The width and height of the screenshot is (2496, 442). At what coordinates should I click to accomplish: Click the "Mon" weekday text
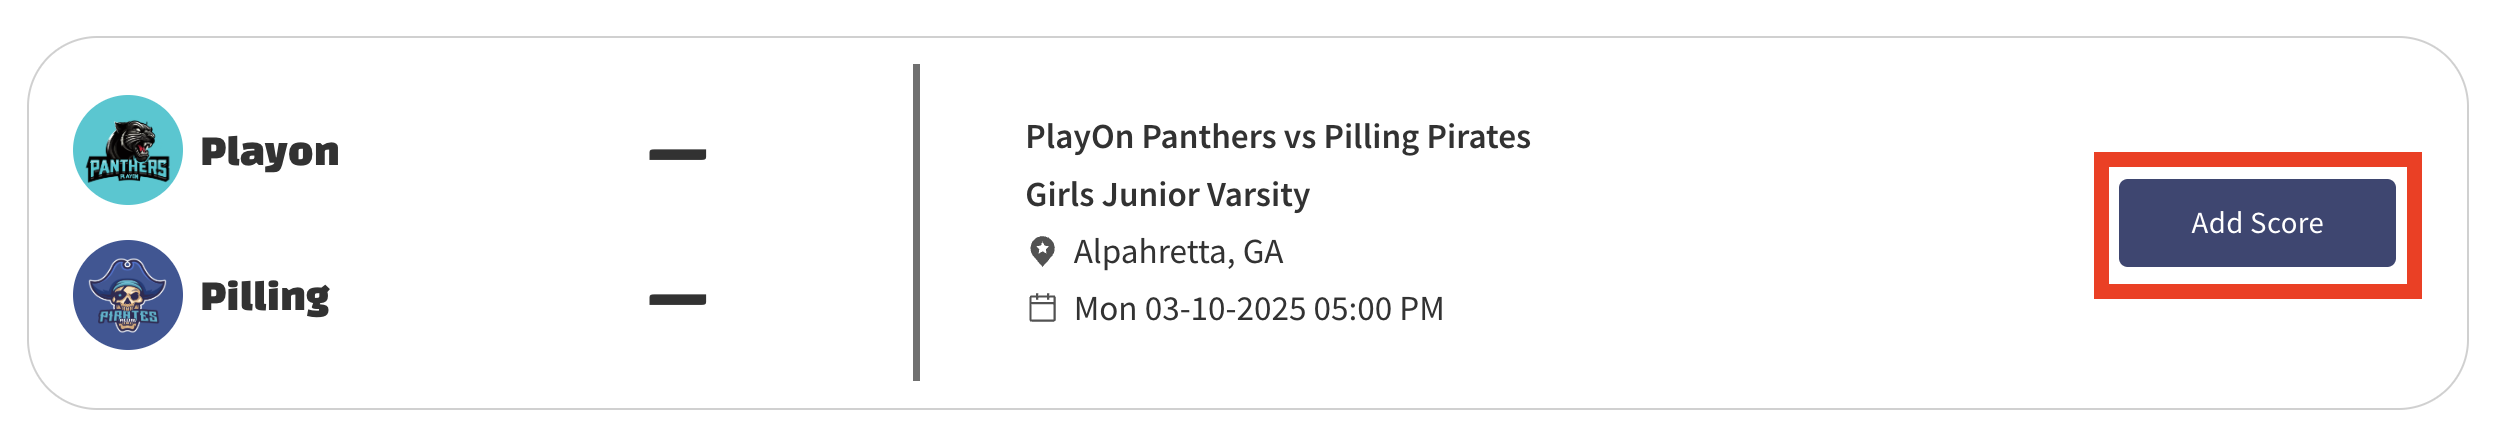tap(1104, 309)
